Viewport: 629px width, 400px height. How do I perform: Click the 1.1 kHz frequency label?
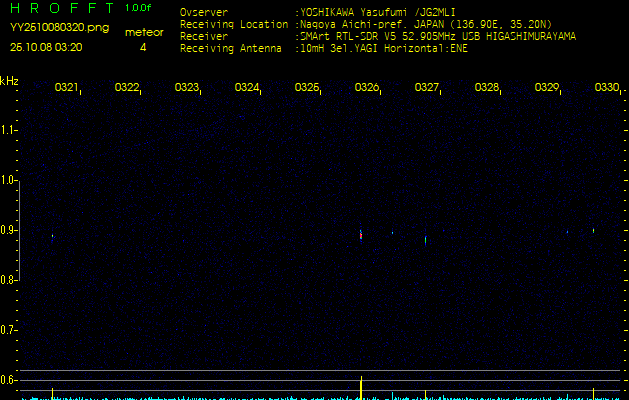pos(9,130)
